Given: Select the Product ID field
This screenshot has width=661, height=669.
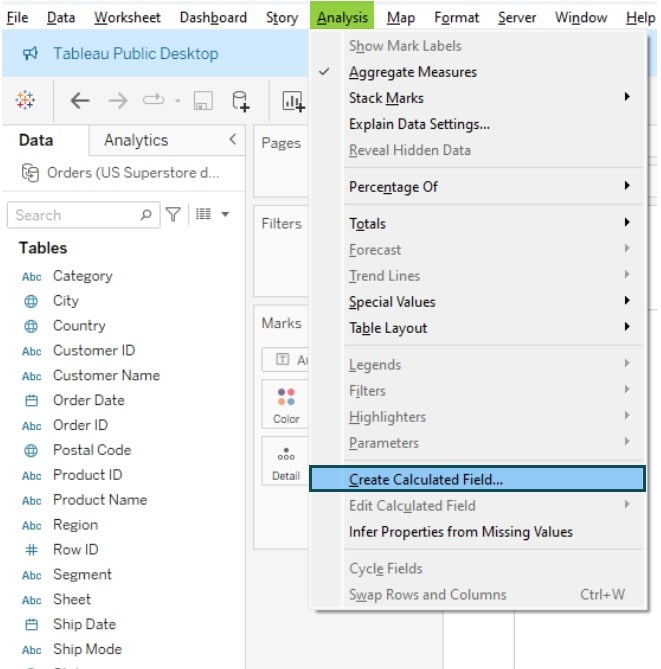Looking at the screenshot, I should 87,474.
